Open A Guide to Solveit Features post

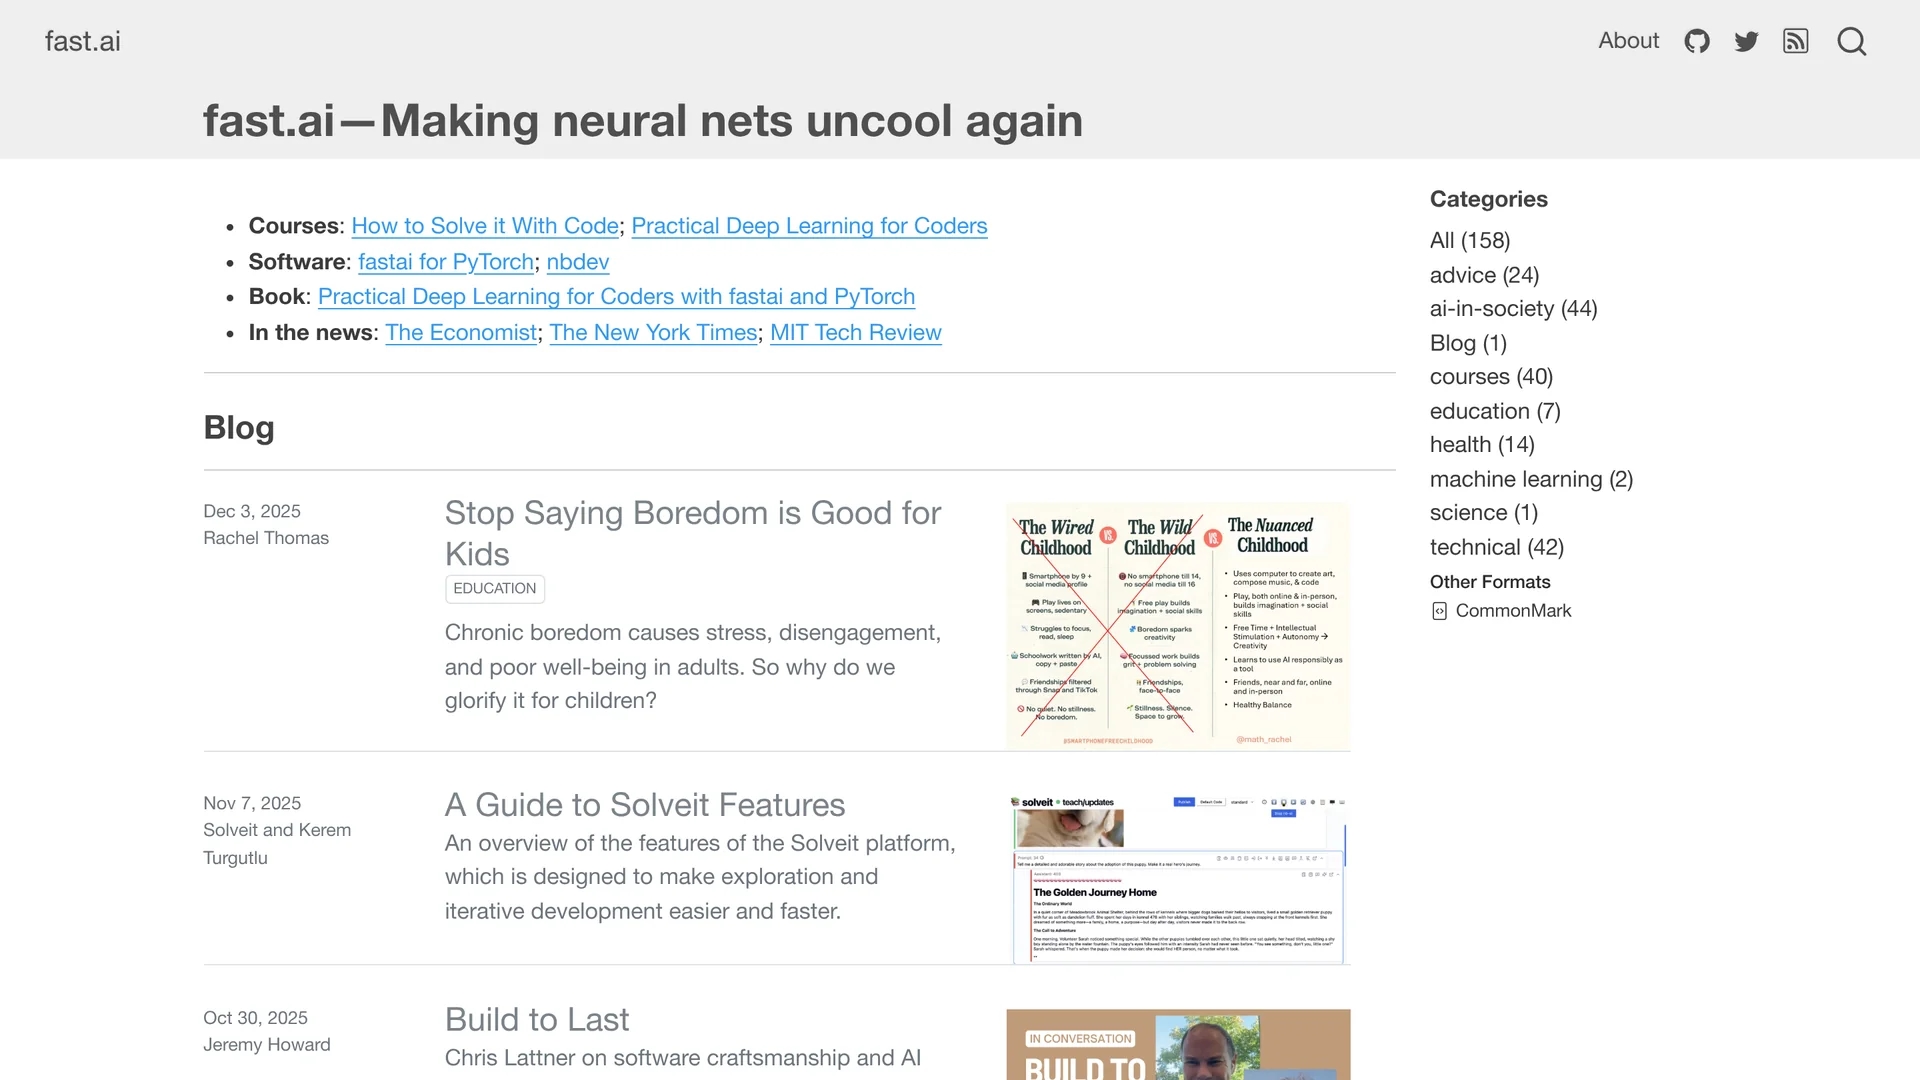click(x=645, y=805)
